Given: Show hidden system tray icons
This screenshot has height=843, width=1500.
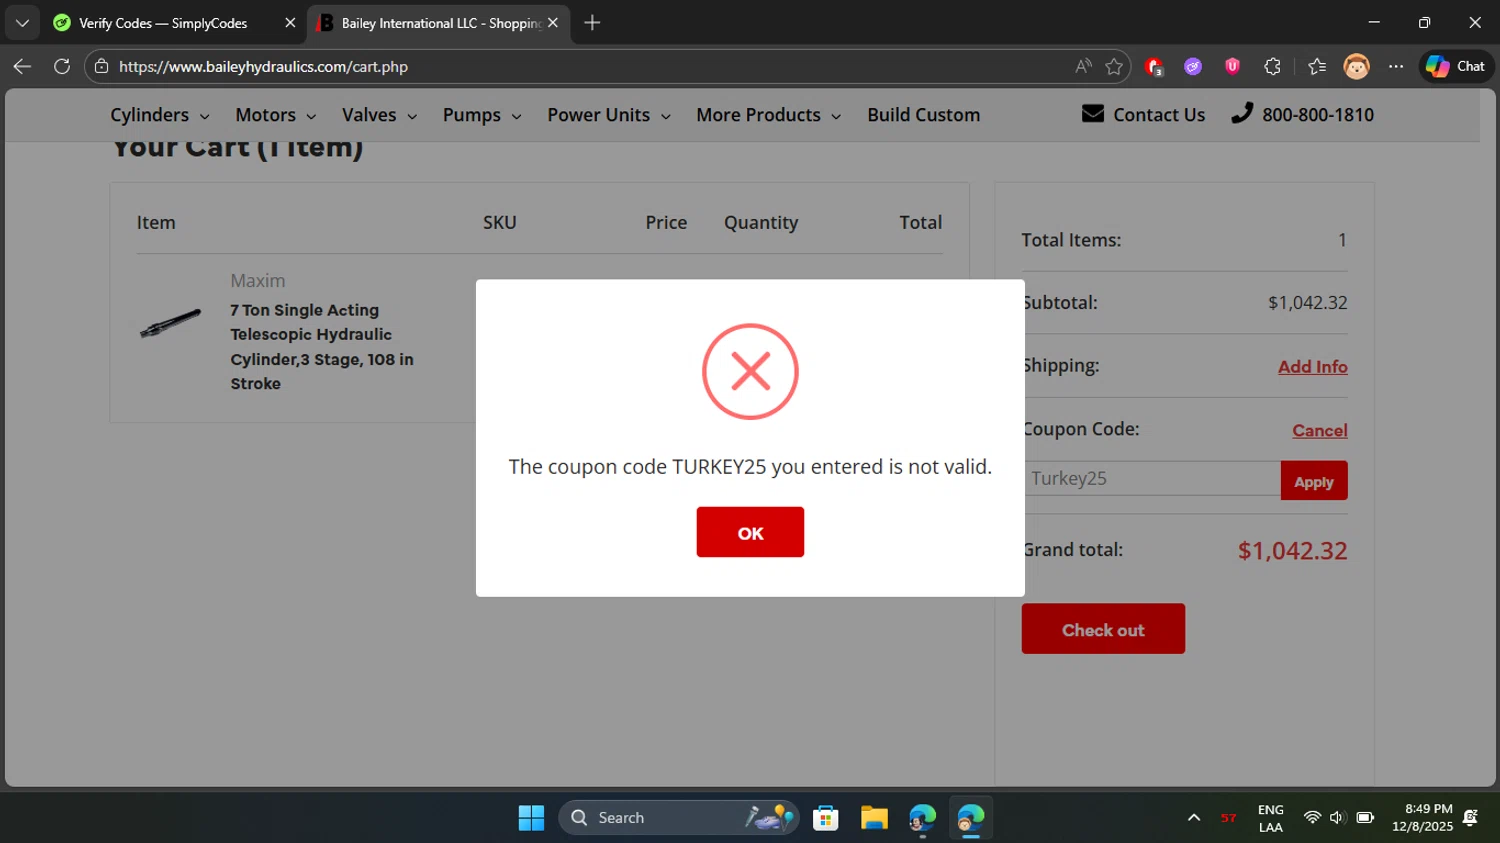Looking at the screenshot, I should click(x=1194, y=818).
